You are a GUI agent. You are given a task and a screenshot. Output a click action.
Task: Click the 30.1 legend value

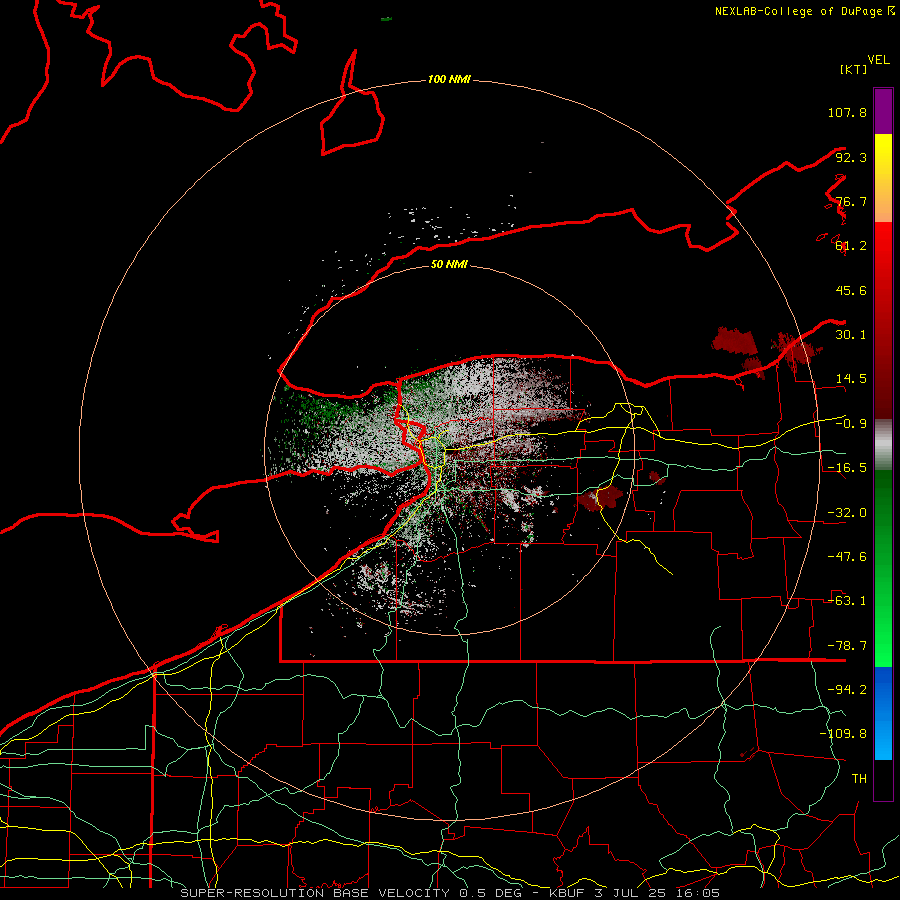pos(851,335)
